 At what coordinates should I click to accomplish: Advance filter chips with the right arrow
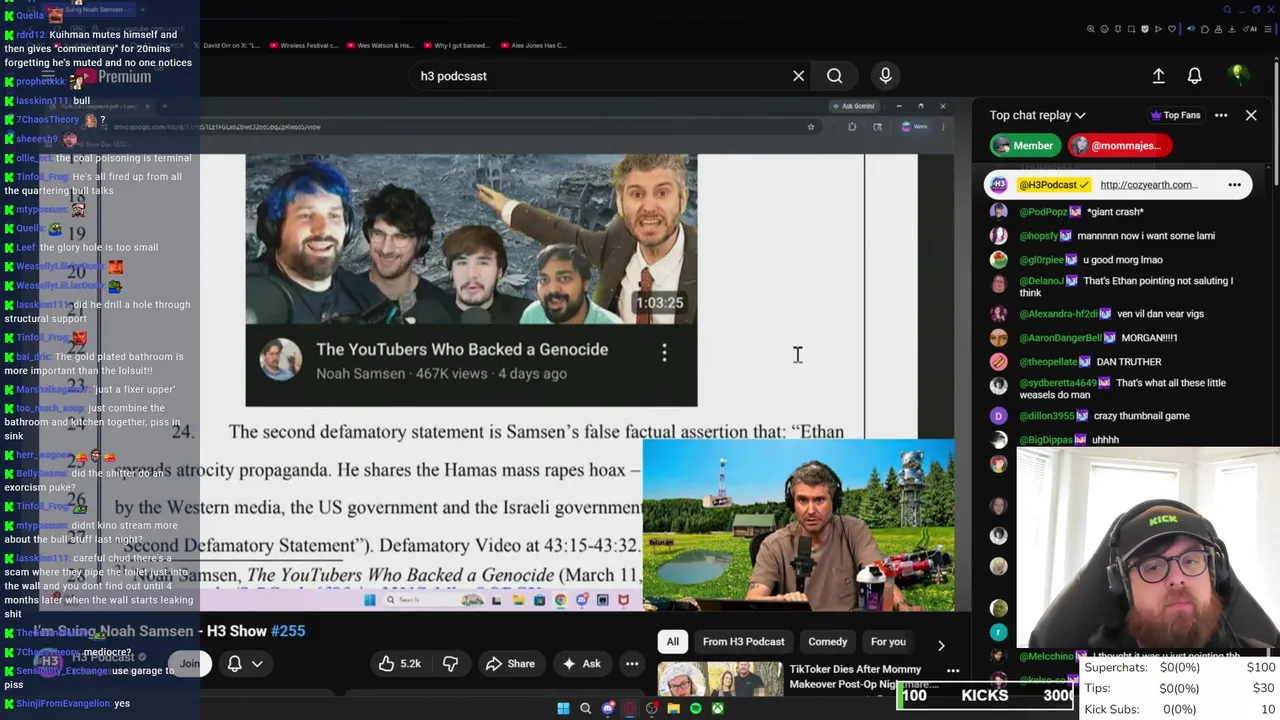tap(941, 646)
